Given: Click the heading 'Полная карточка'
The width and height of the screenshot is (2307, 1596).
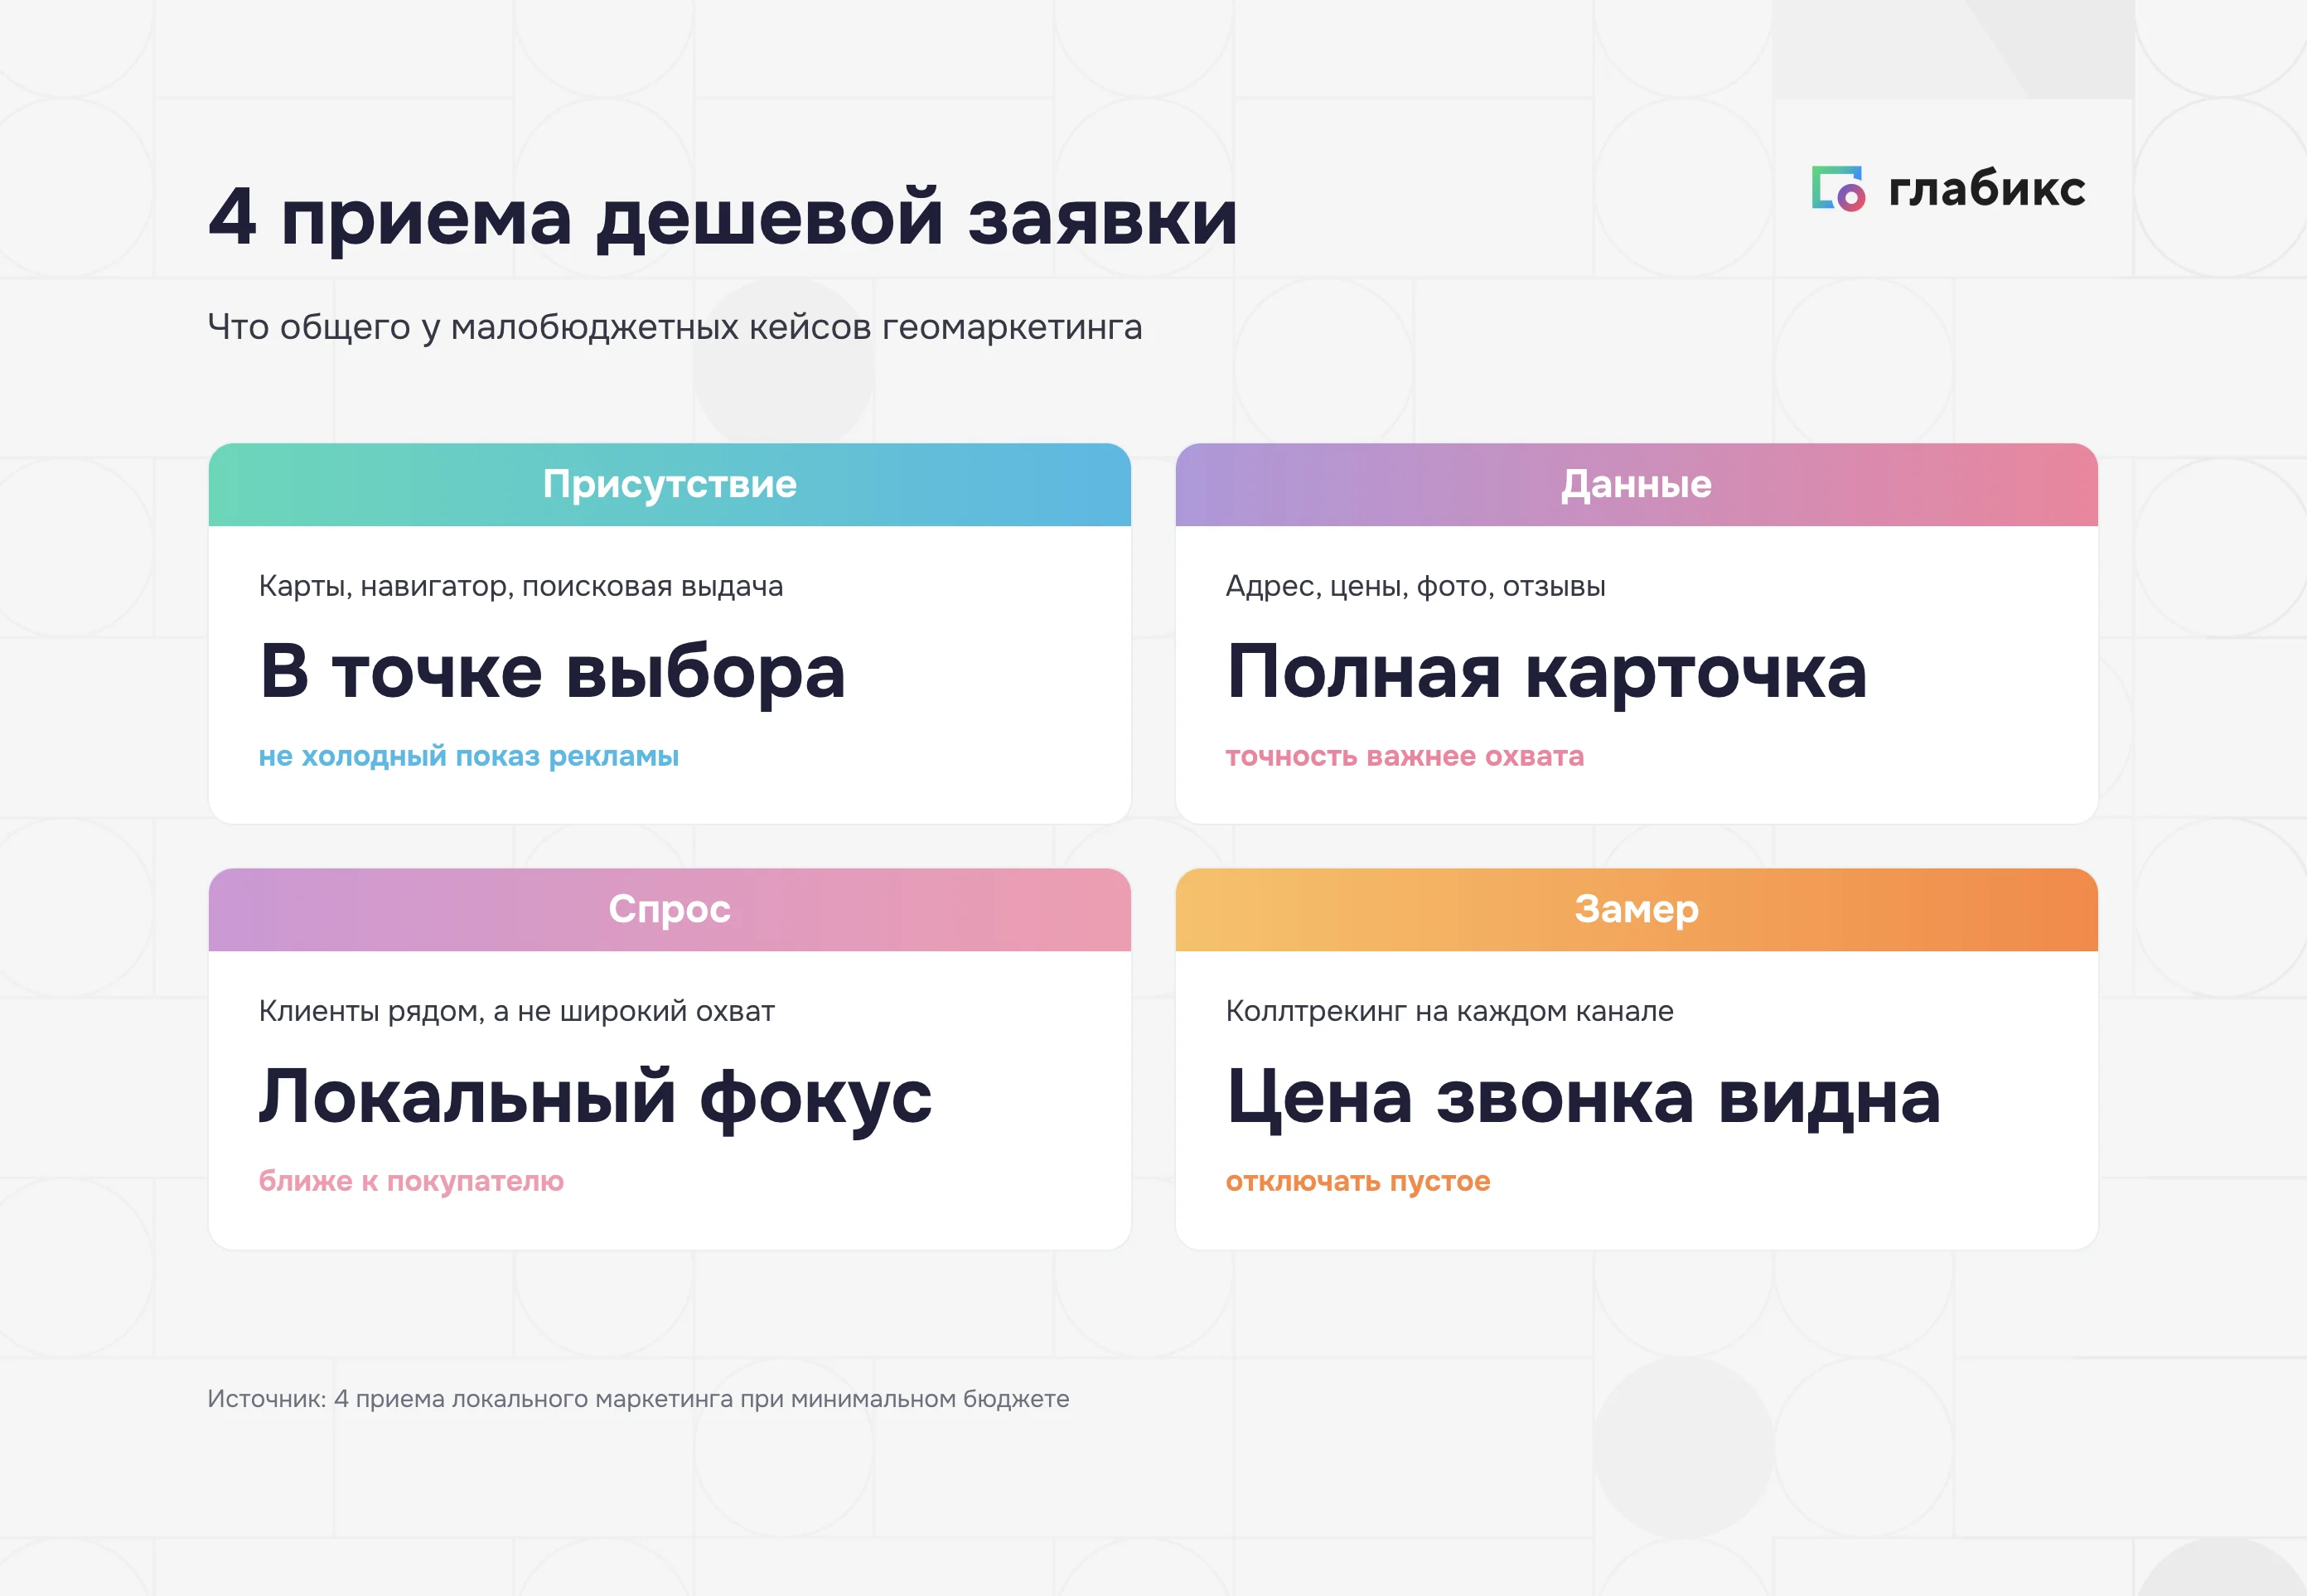Looking at the screenshot, I should pyautogui.click(x=1547, y=672).
